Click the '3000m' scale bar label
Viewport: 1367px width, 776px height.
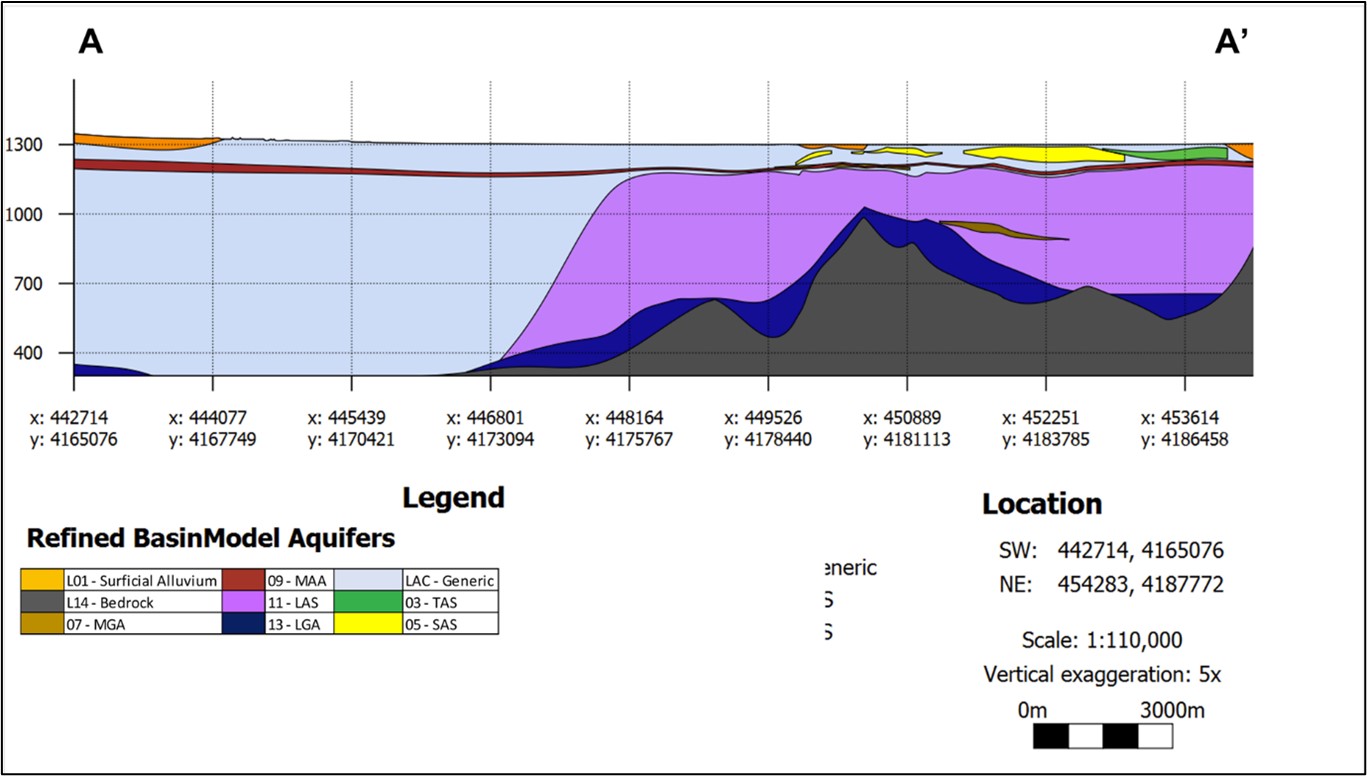[x=1172, y=711]
